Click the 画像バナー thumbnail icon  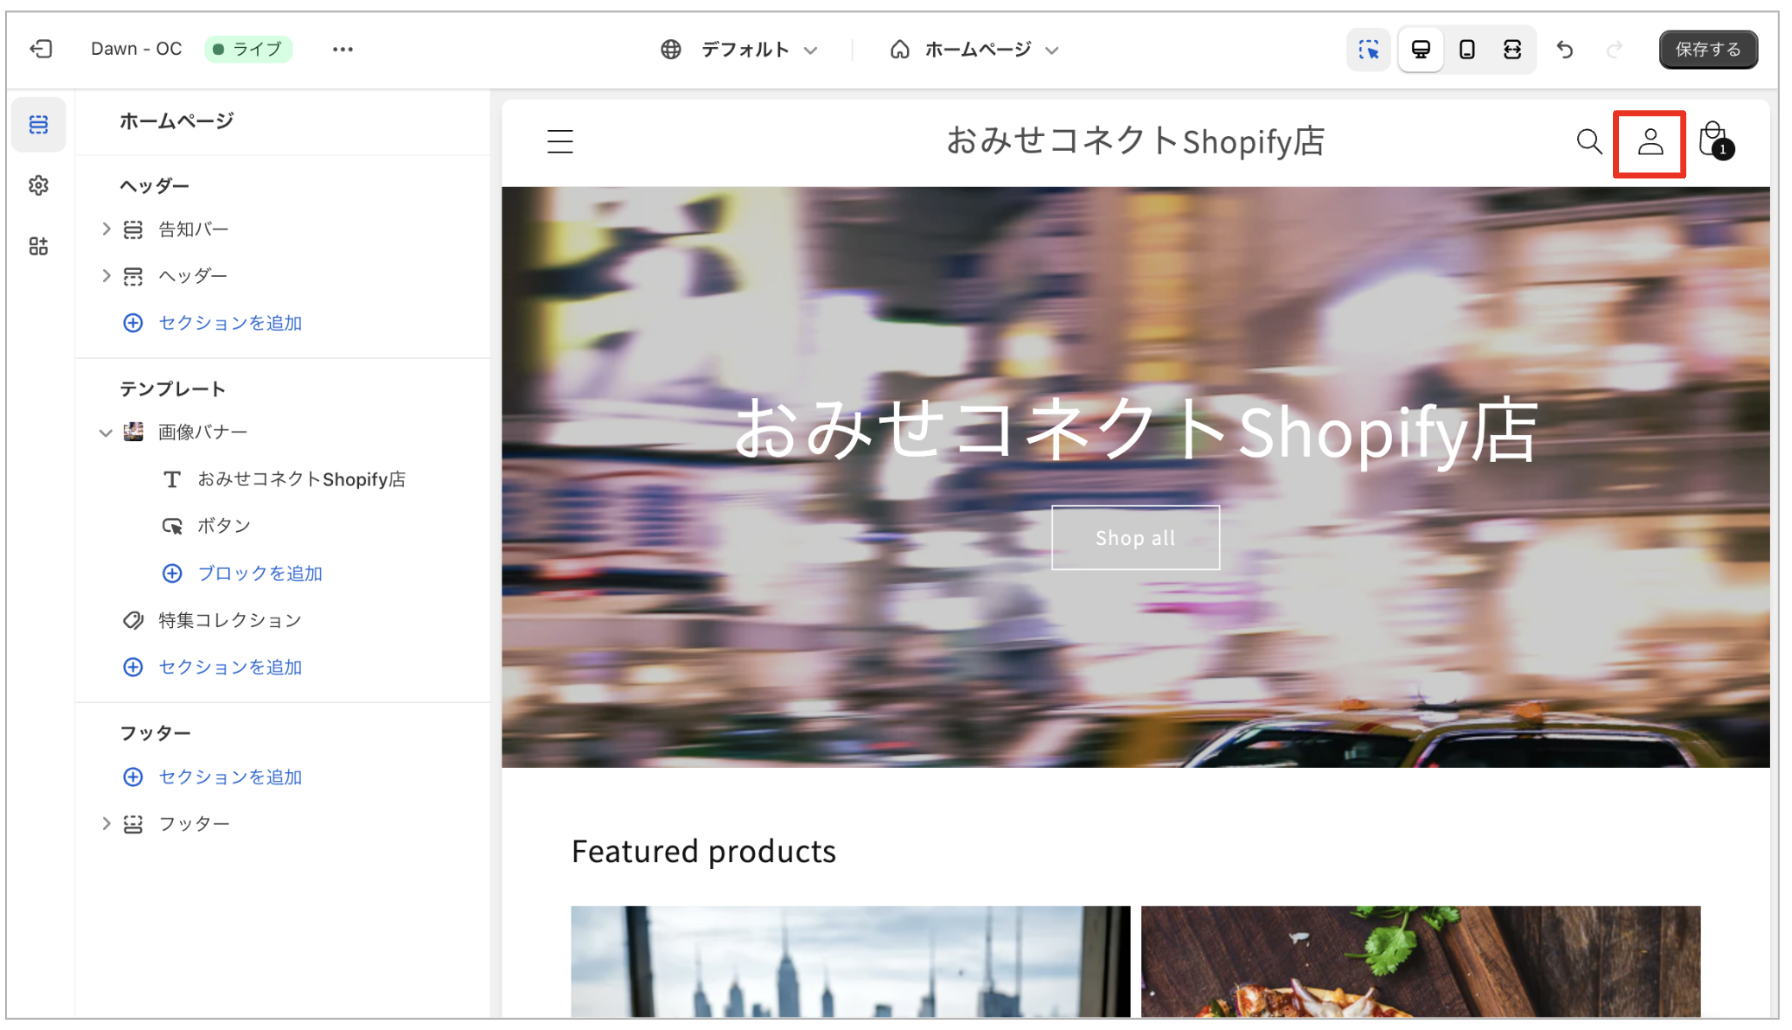point(133,432)
